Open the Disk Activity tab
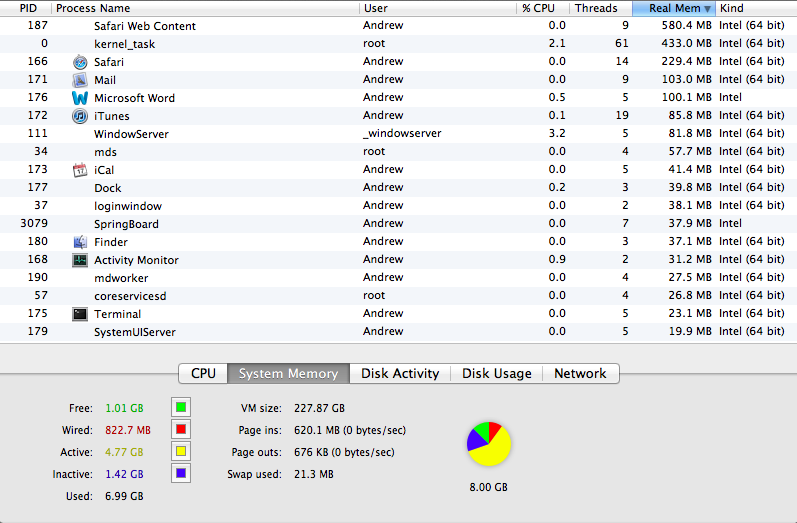This screenshot has width=797, height=523. point(400,374)
